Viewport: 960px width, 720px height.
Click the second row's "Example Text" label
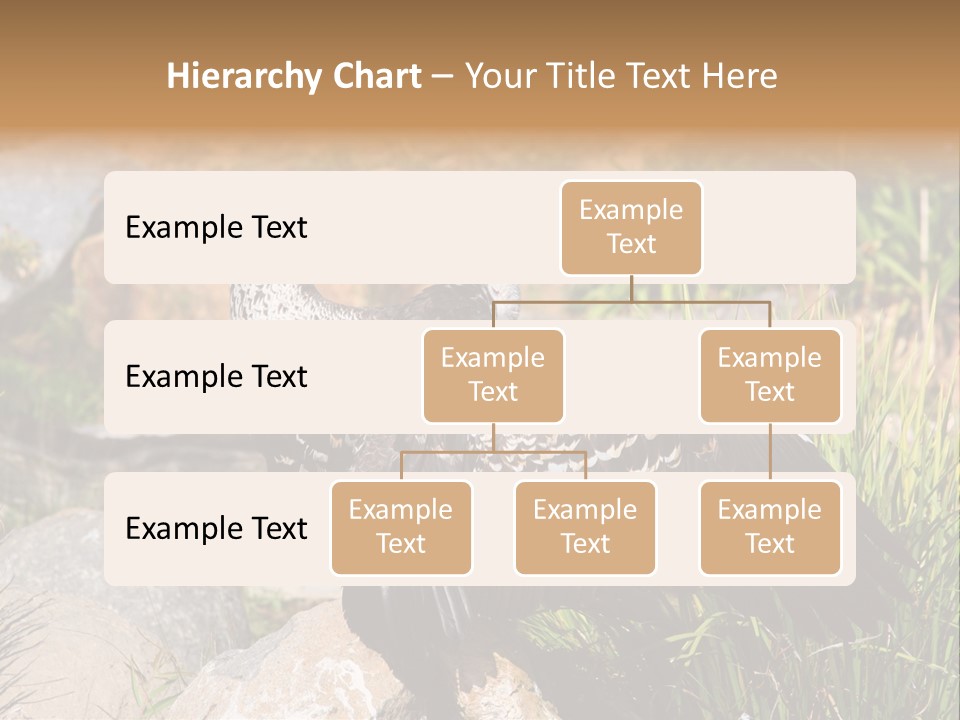[x=216, y=376]
